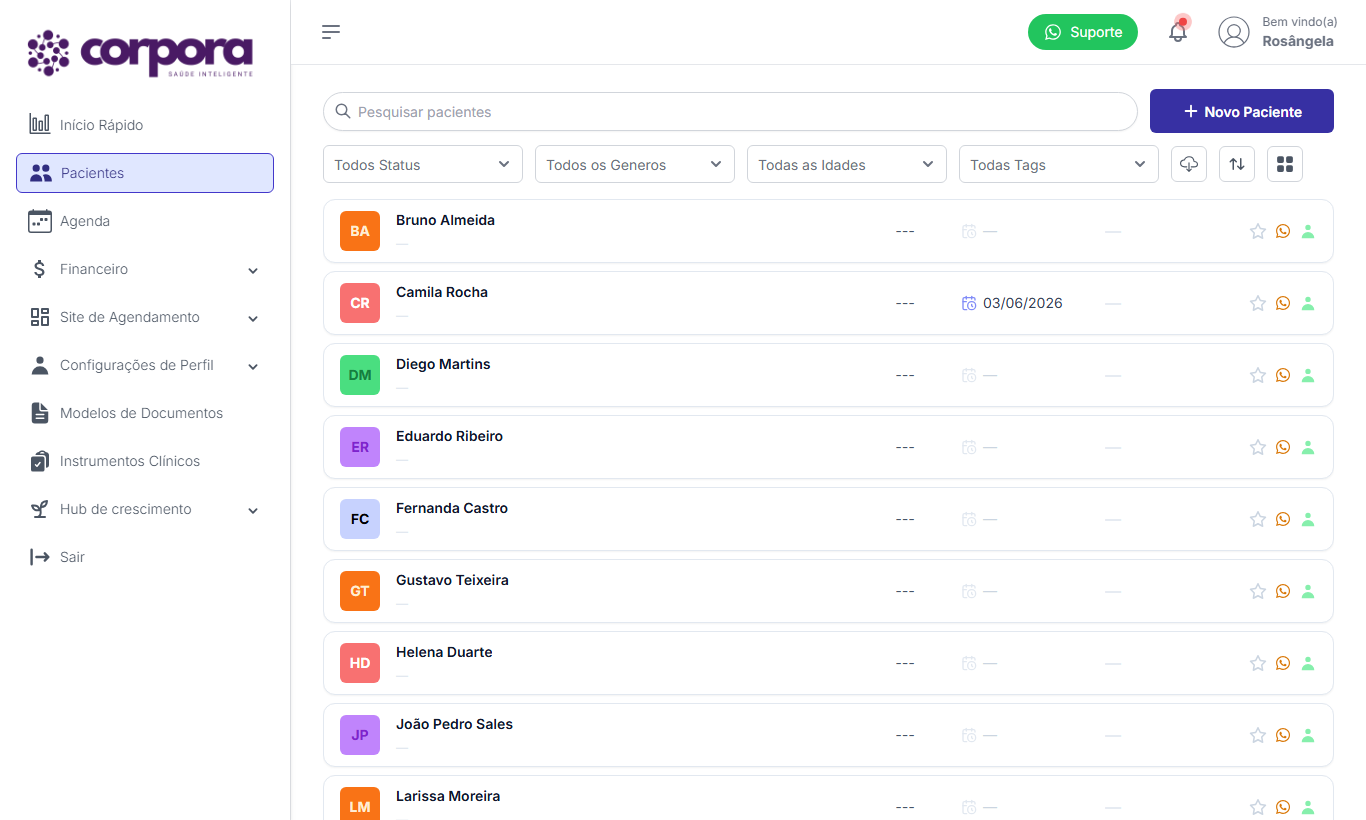Star Gustavo Teixeira as favorite
The image size is (1366, 820).
pyautogui.click(x=1258, y=591)
